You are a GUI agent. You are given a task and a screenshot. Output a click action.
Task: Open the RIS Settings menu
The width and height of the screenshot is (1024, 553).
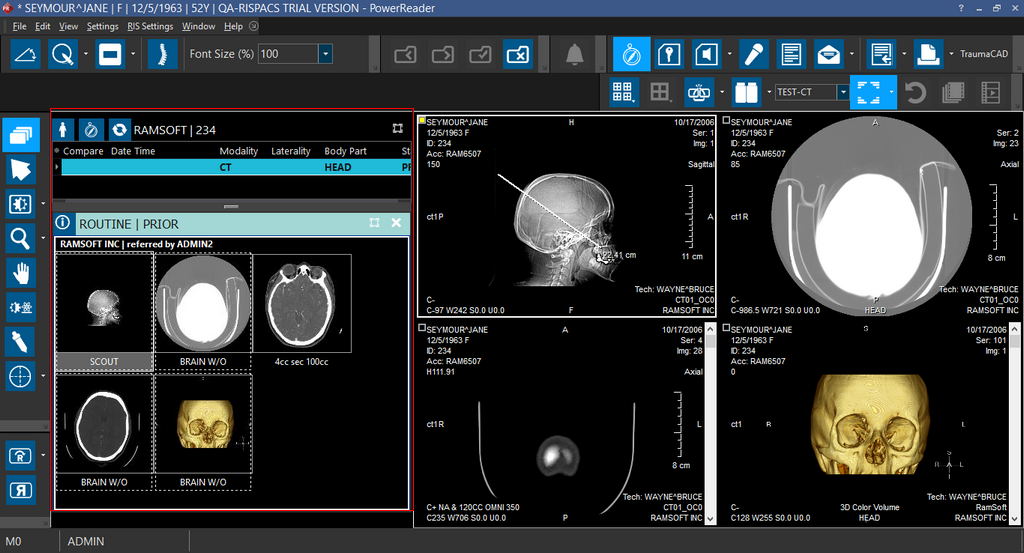pos(150,26)
